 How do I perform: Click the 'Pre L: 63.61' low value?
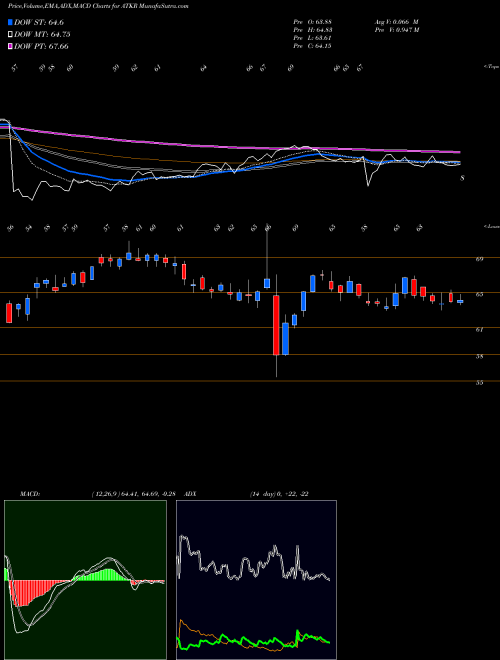click(x=313, y=38)
